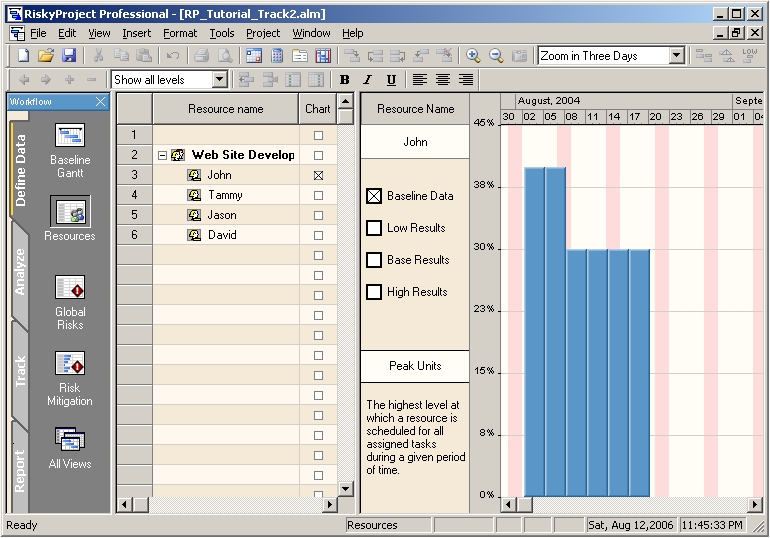Toggle the Baseline Data checkbox
Image resolution: width=770 pixels, height=538 pixels.
point(374,196)
